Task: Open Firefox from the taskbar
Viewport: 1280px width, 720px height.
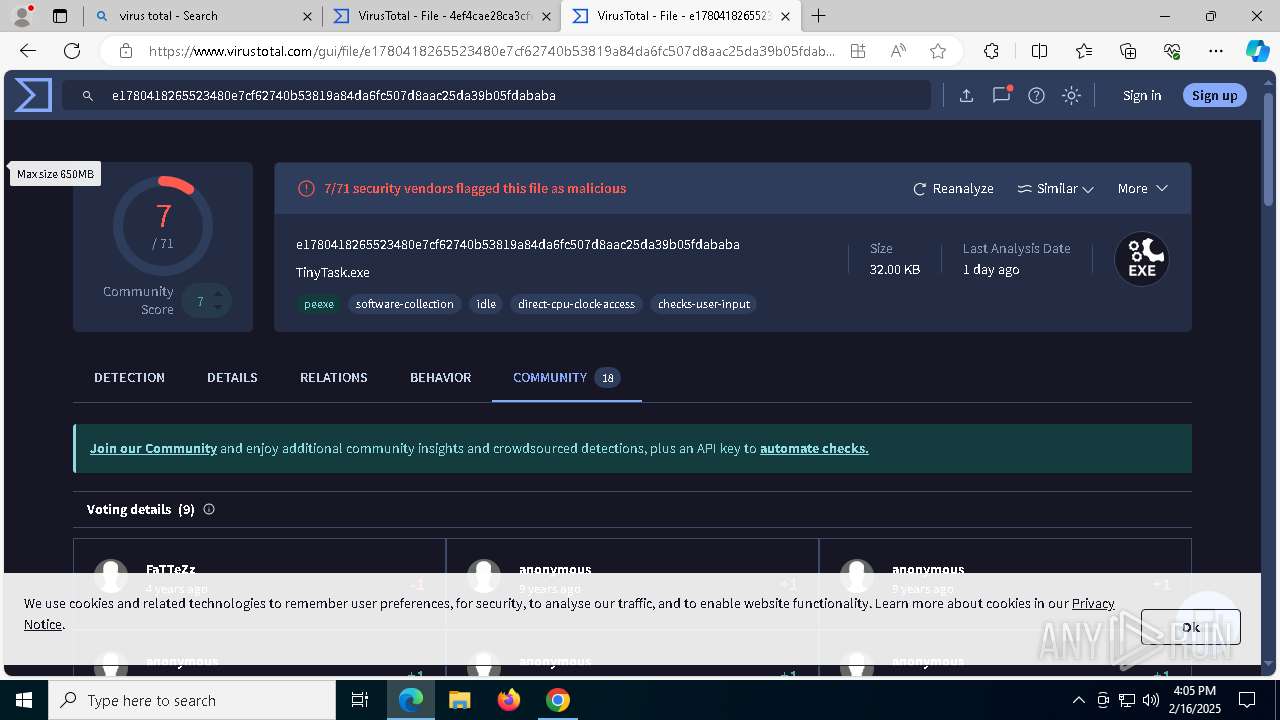Action: [x=508, y=700]
